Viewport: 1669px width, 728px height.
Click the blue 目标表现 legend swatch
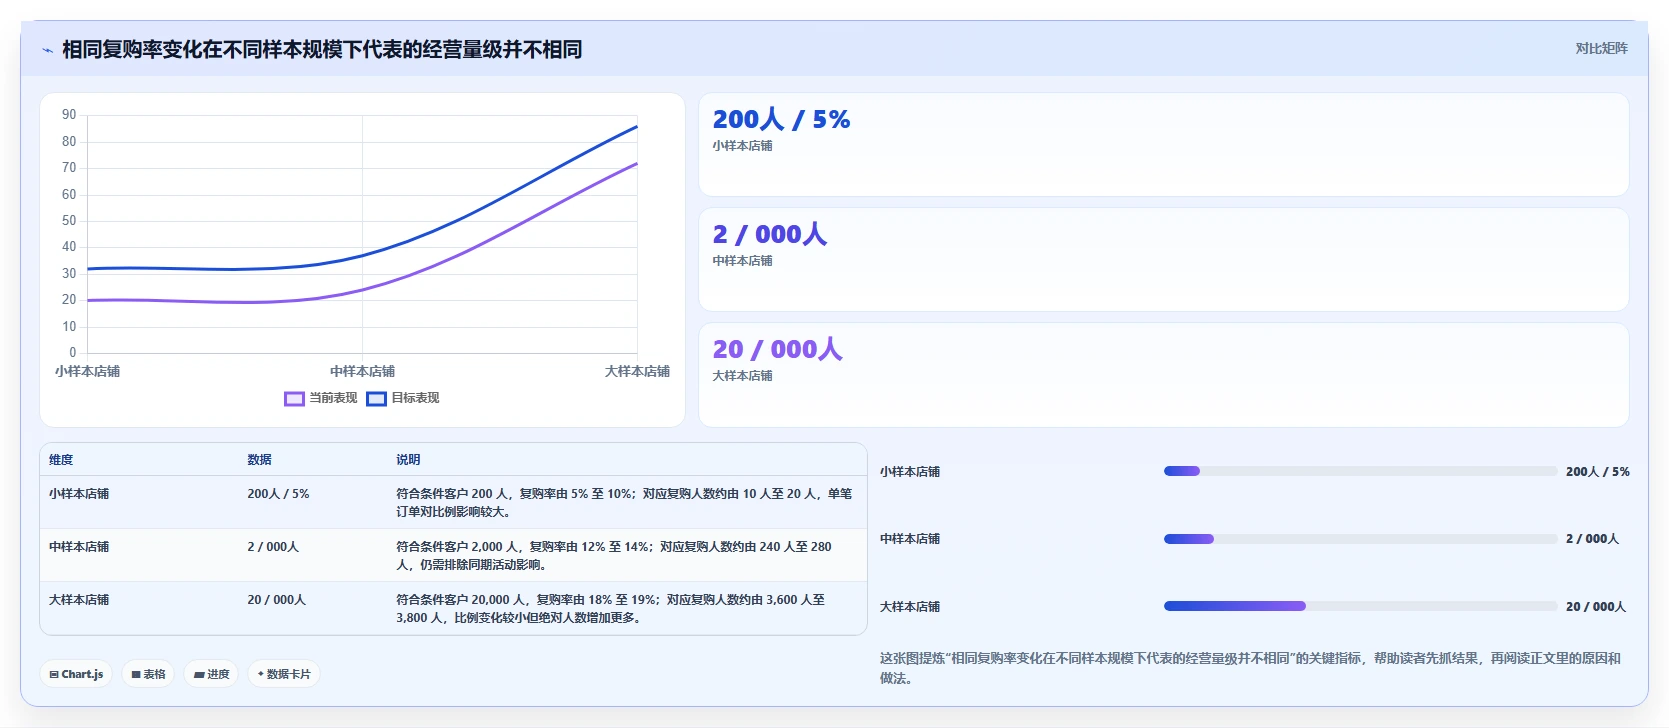point(376,399)
